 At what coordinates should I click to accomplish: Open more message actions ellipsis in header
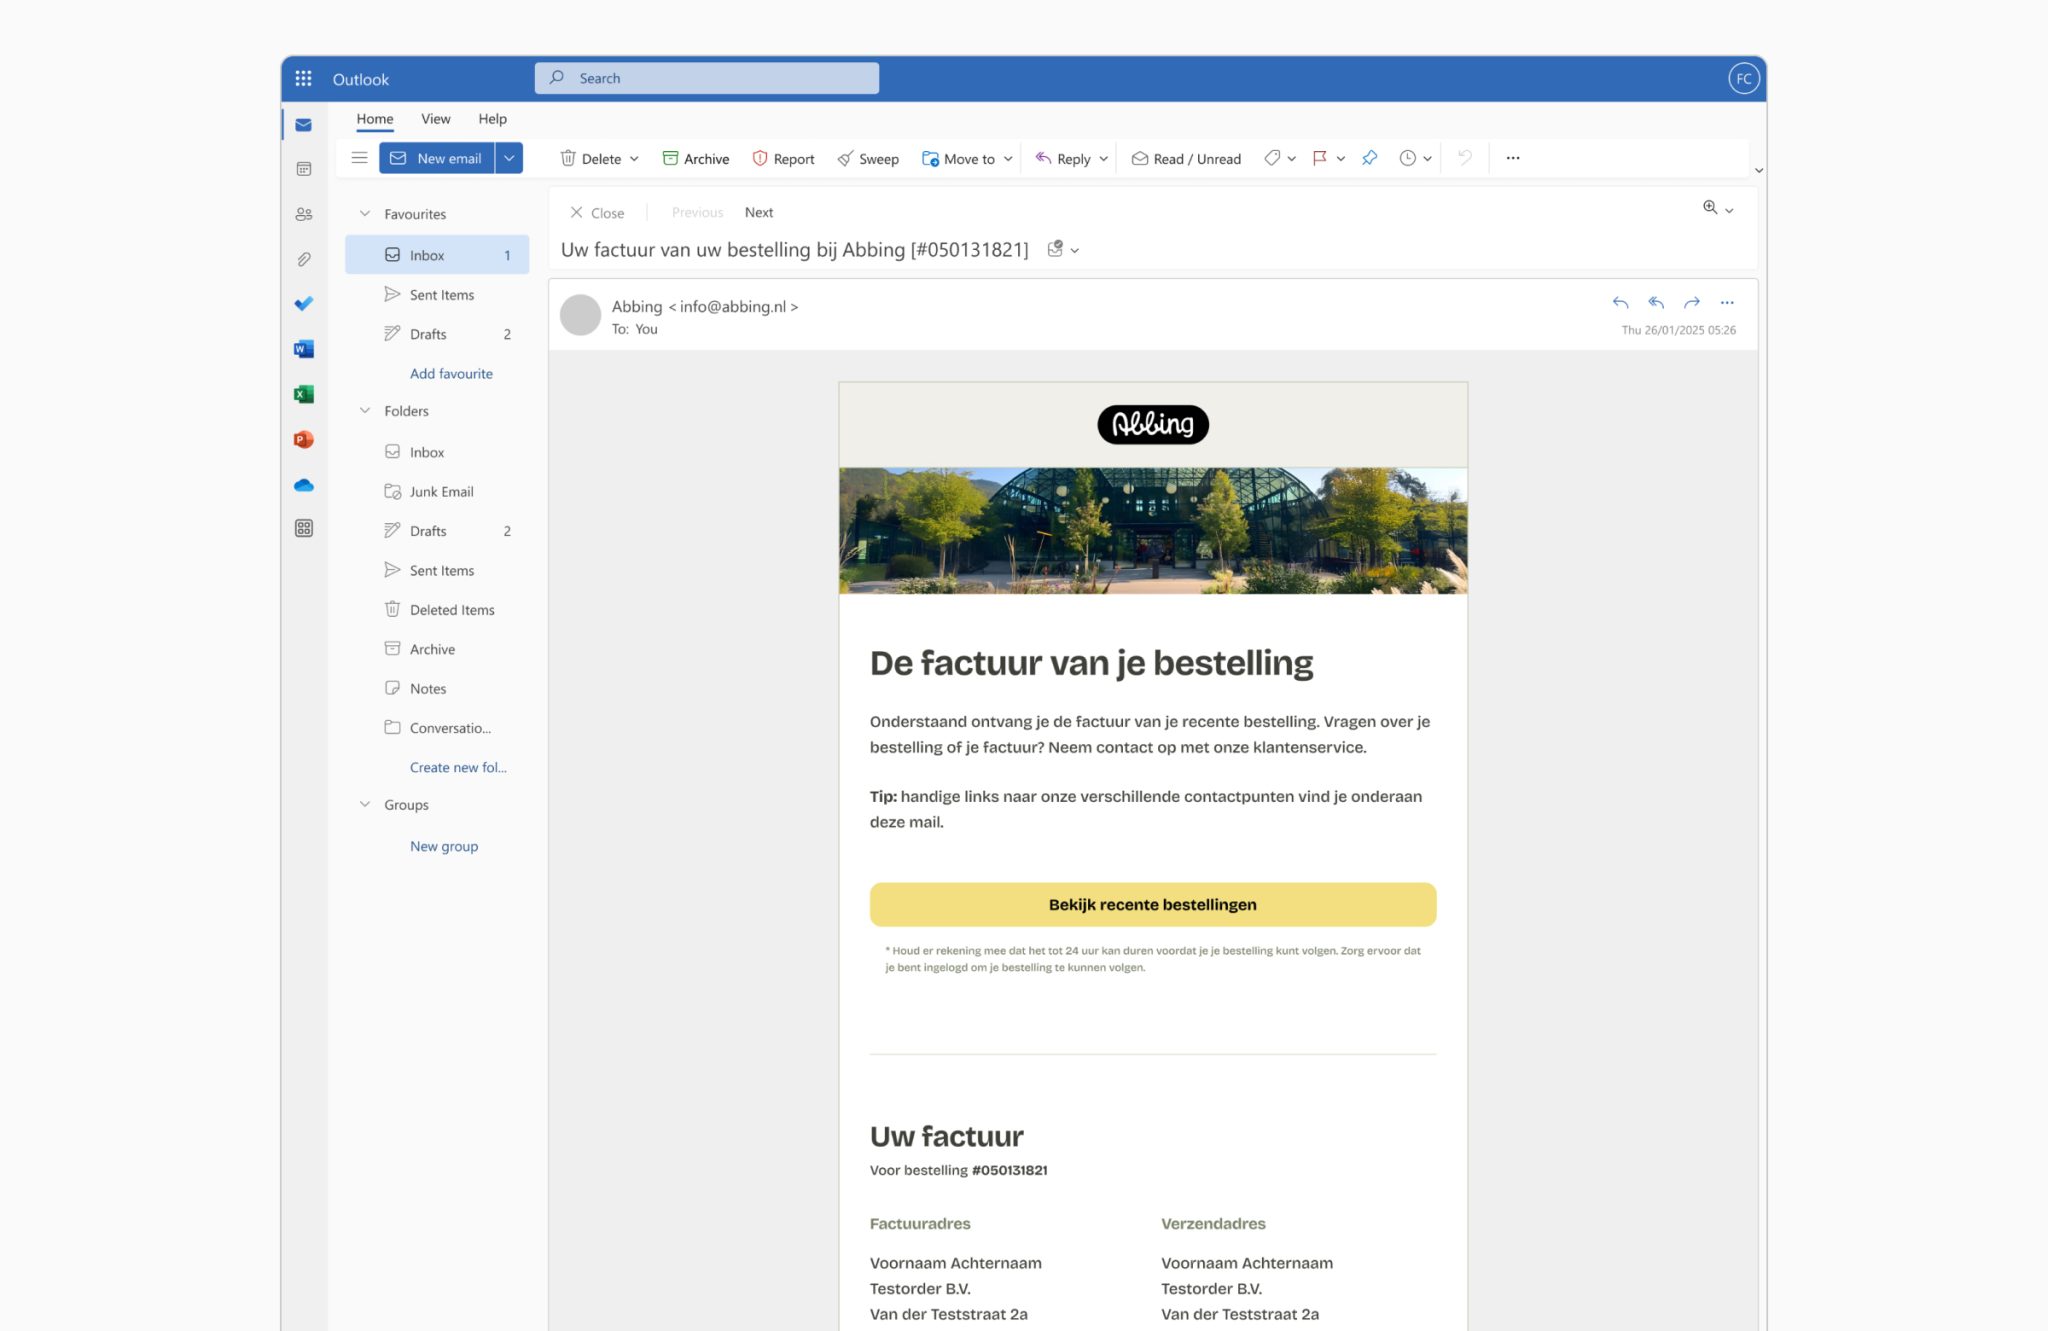pyautogui.click(x=1727, y=302)
